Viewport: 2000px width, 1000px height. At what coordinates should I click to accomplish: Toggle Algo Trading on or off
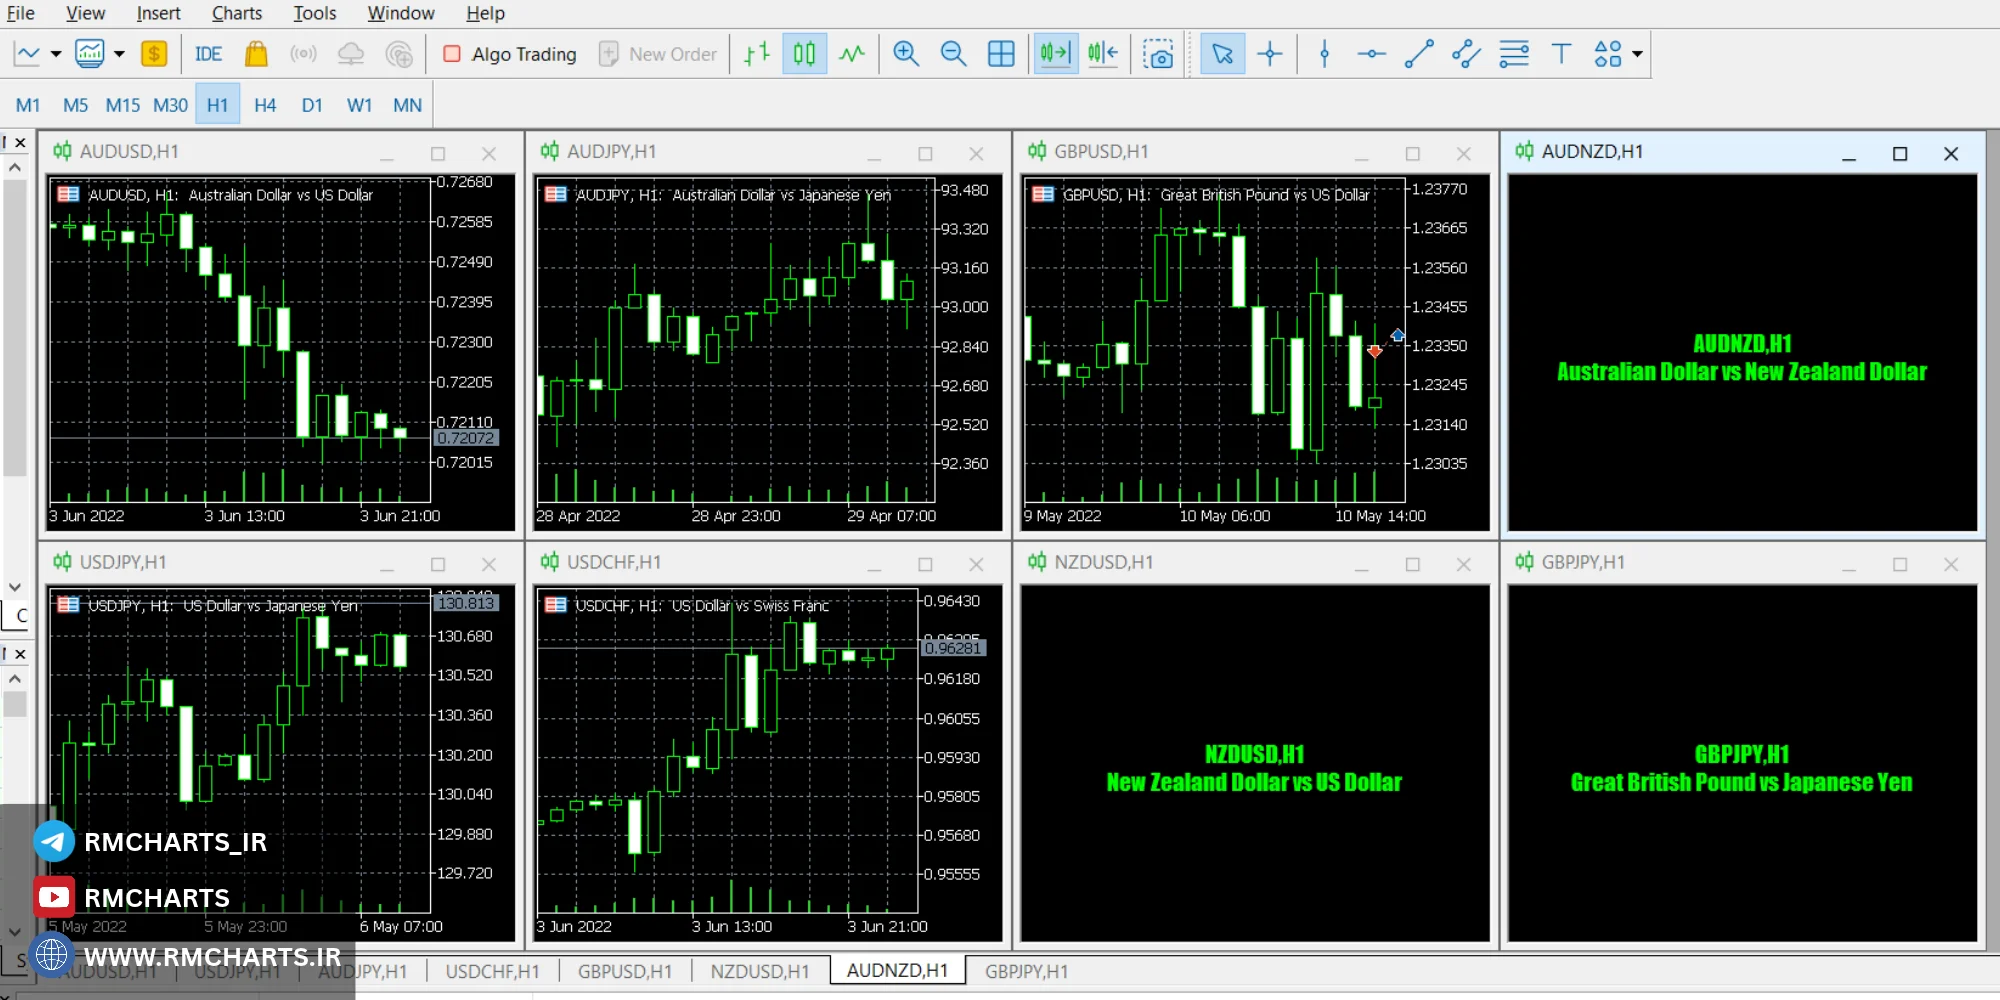510,54
